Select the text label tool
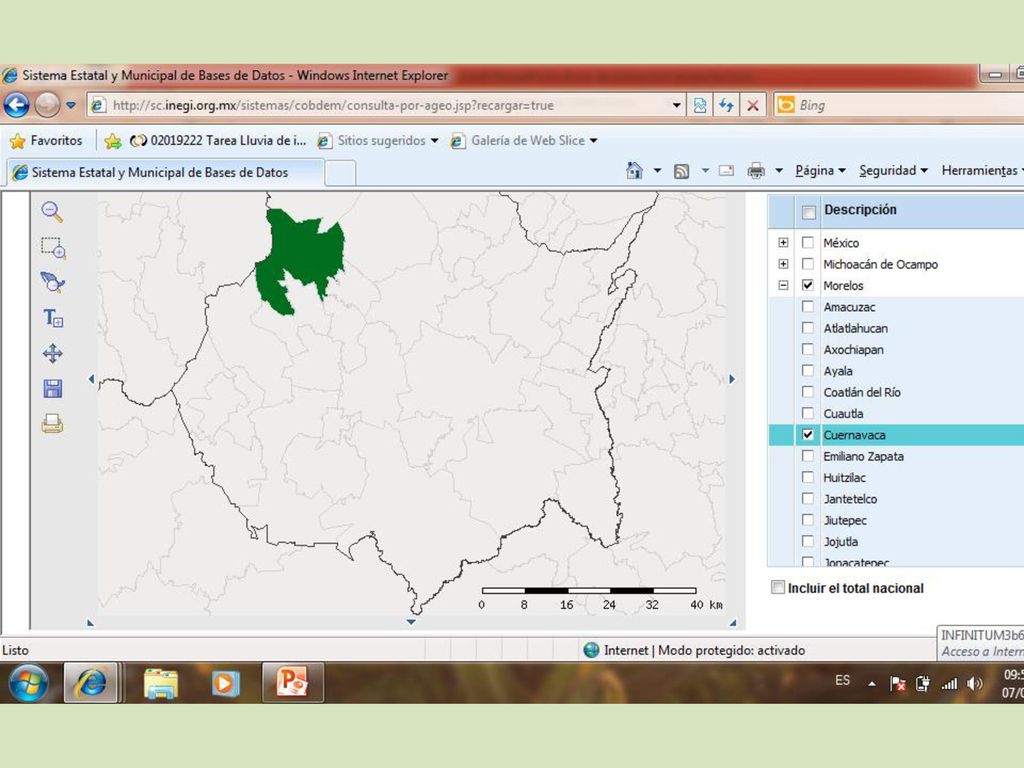This screenshot has height=768, width=1024. click(53, 318)
